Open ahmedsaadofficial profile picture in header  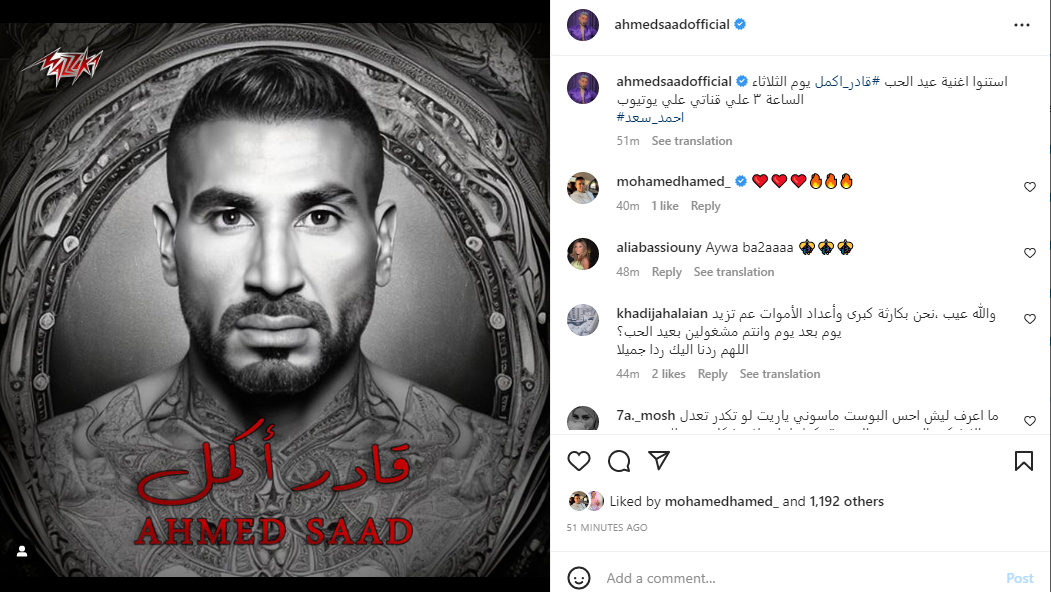click(583, 25)
